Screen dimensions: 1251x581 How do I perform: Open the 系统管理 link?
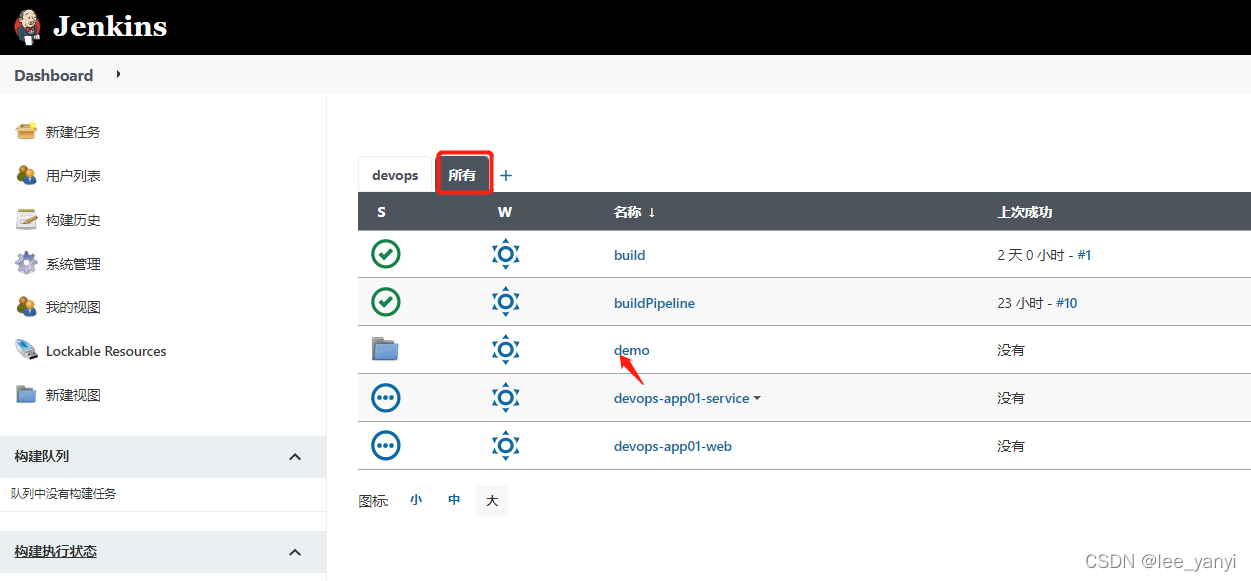73,264
